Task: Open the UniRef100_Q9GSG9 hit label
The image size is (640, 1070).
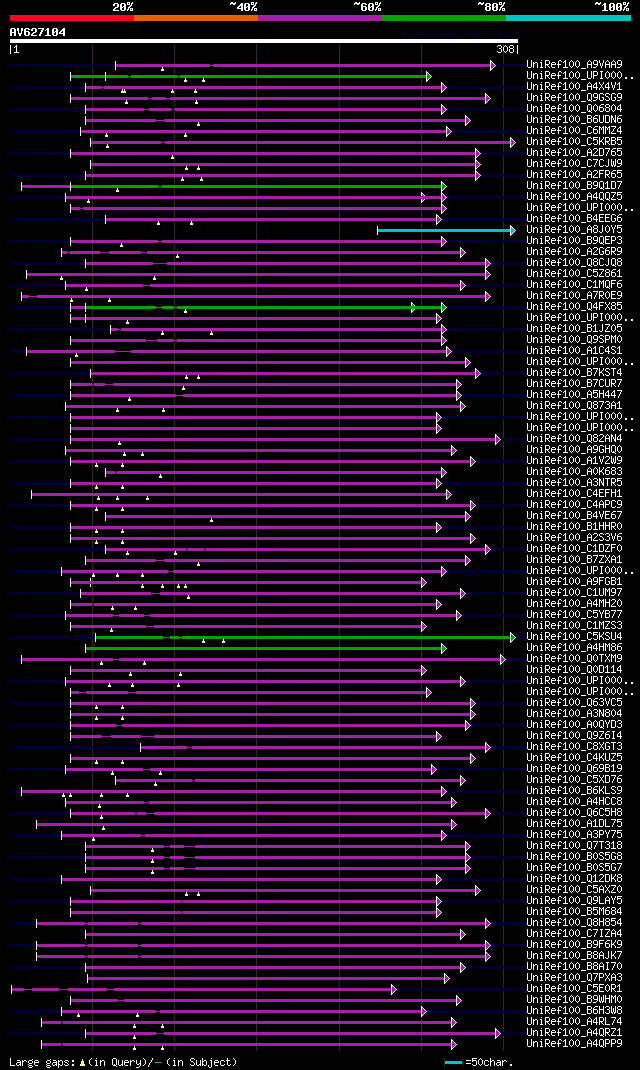Action: point(574,98)
